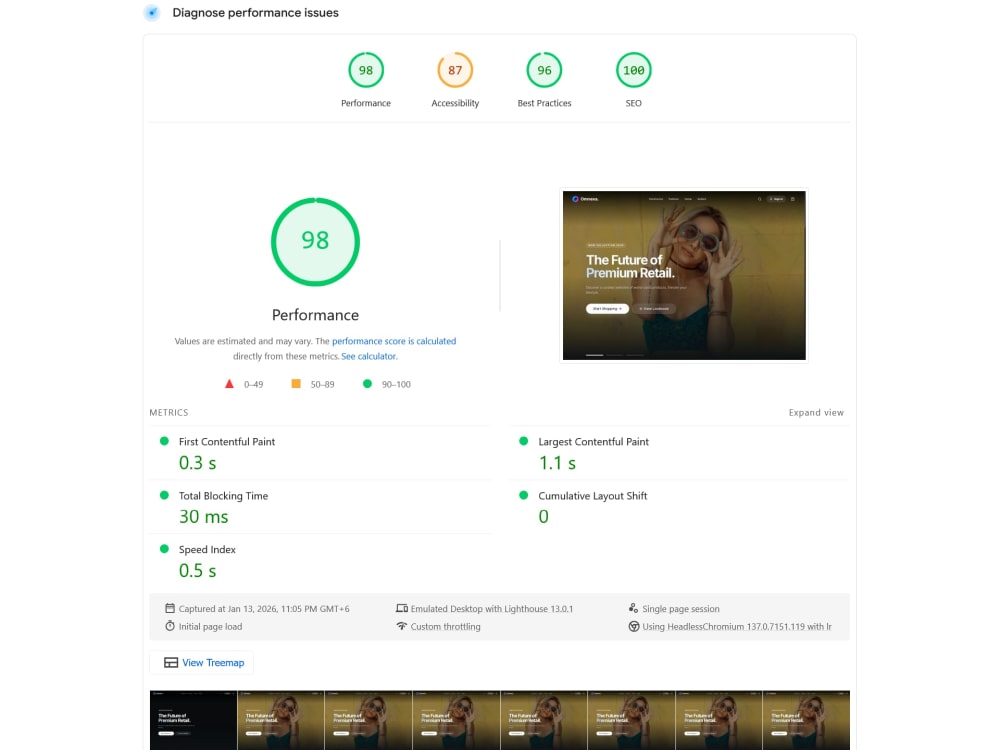Click the Single page session text
This screenshot has height=750, width=1000.
point(680,609)
